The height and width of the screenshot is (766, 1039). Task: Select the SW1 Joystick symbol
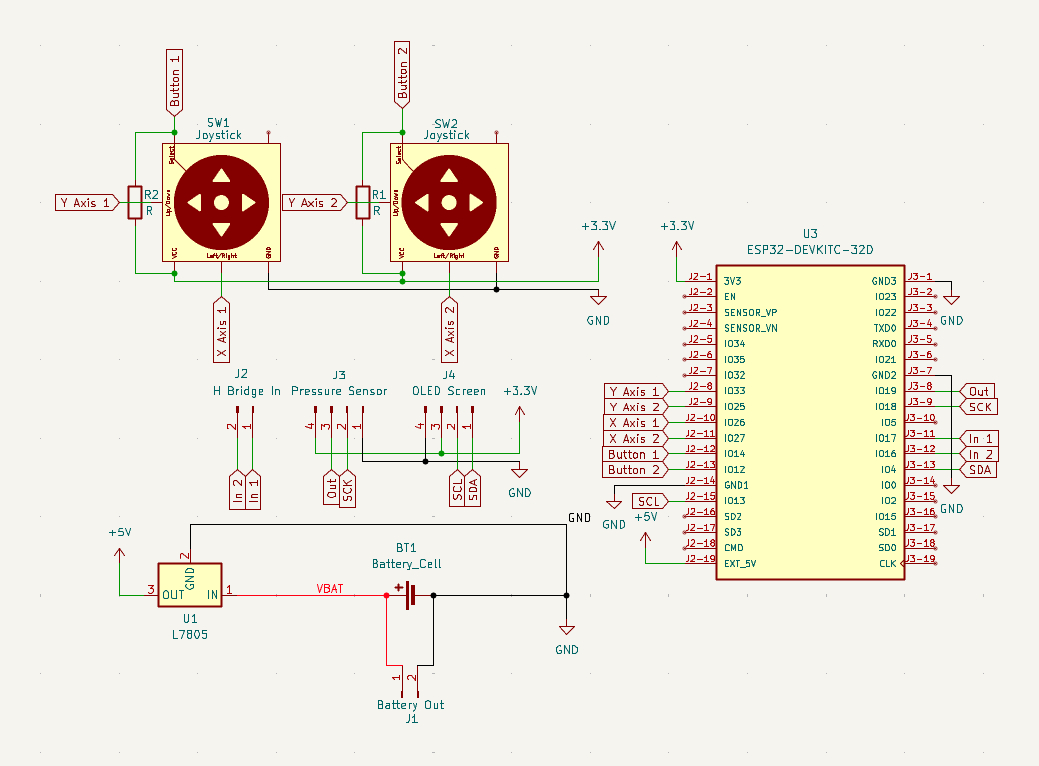pos(221,203)
